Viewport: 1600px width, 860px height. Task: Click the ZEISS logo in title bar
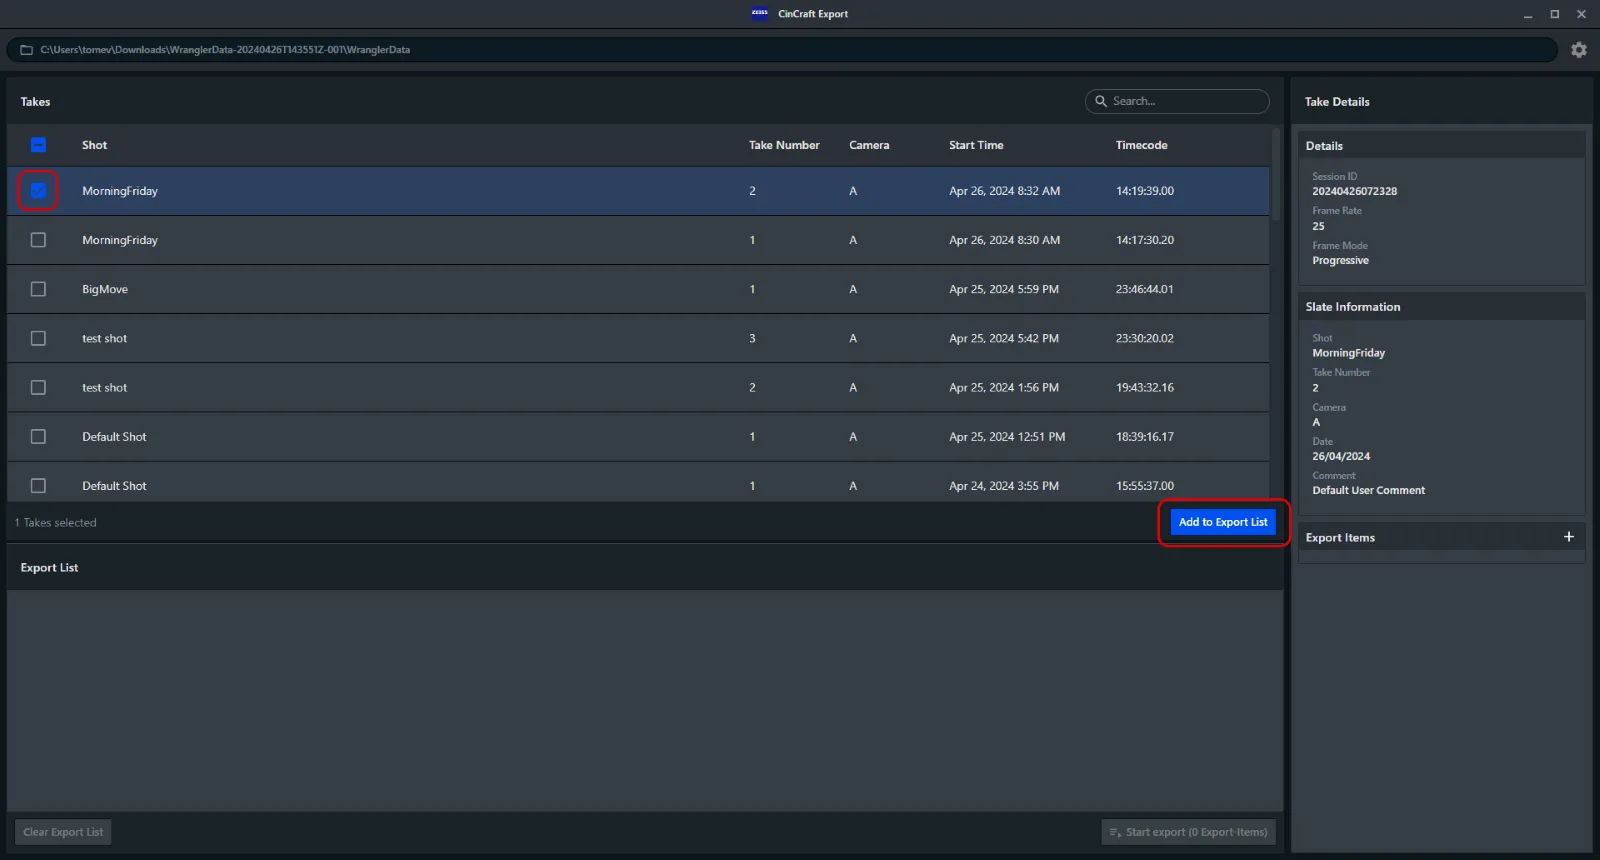pyautogui.click(x=760, y=14)
